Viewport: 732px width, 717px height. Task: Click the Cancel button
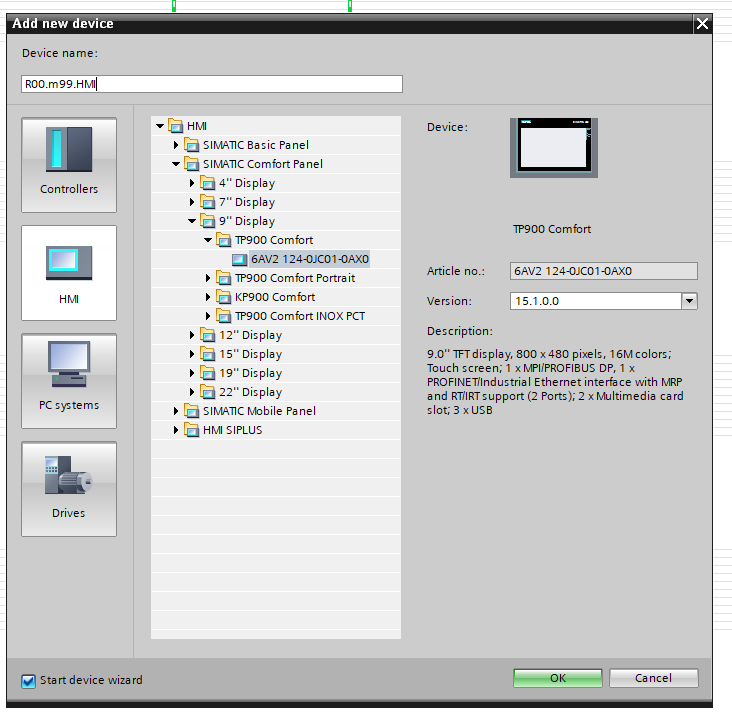tap(654, 678)
